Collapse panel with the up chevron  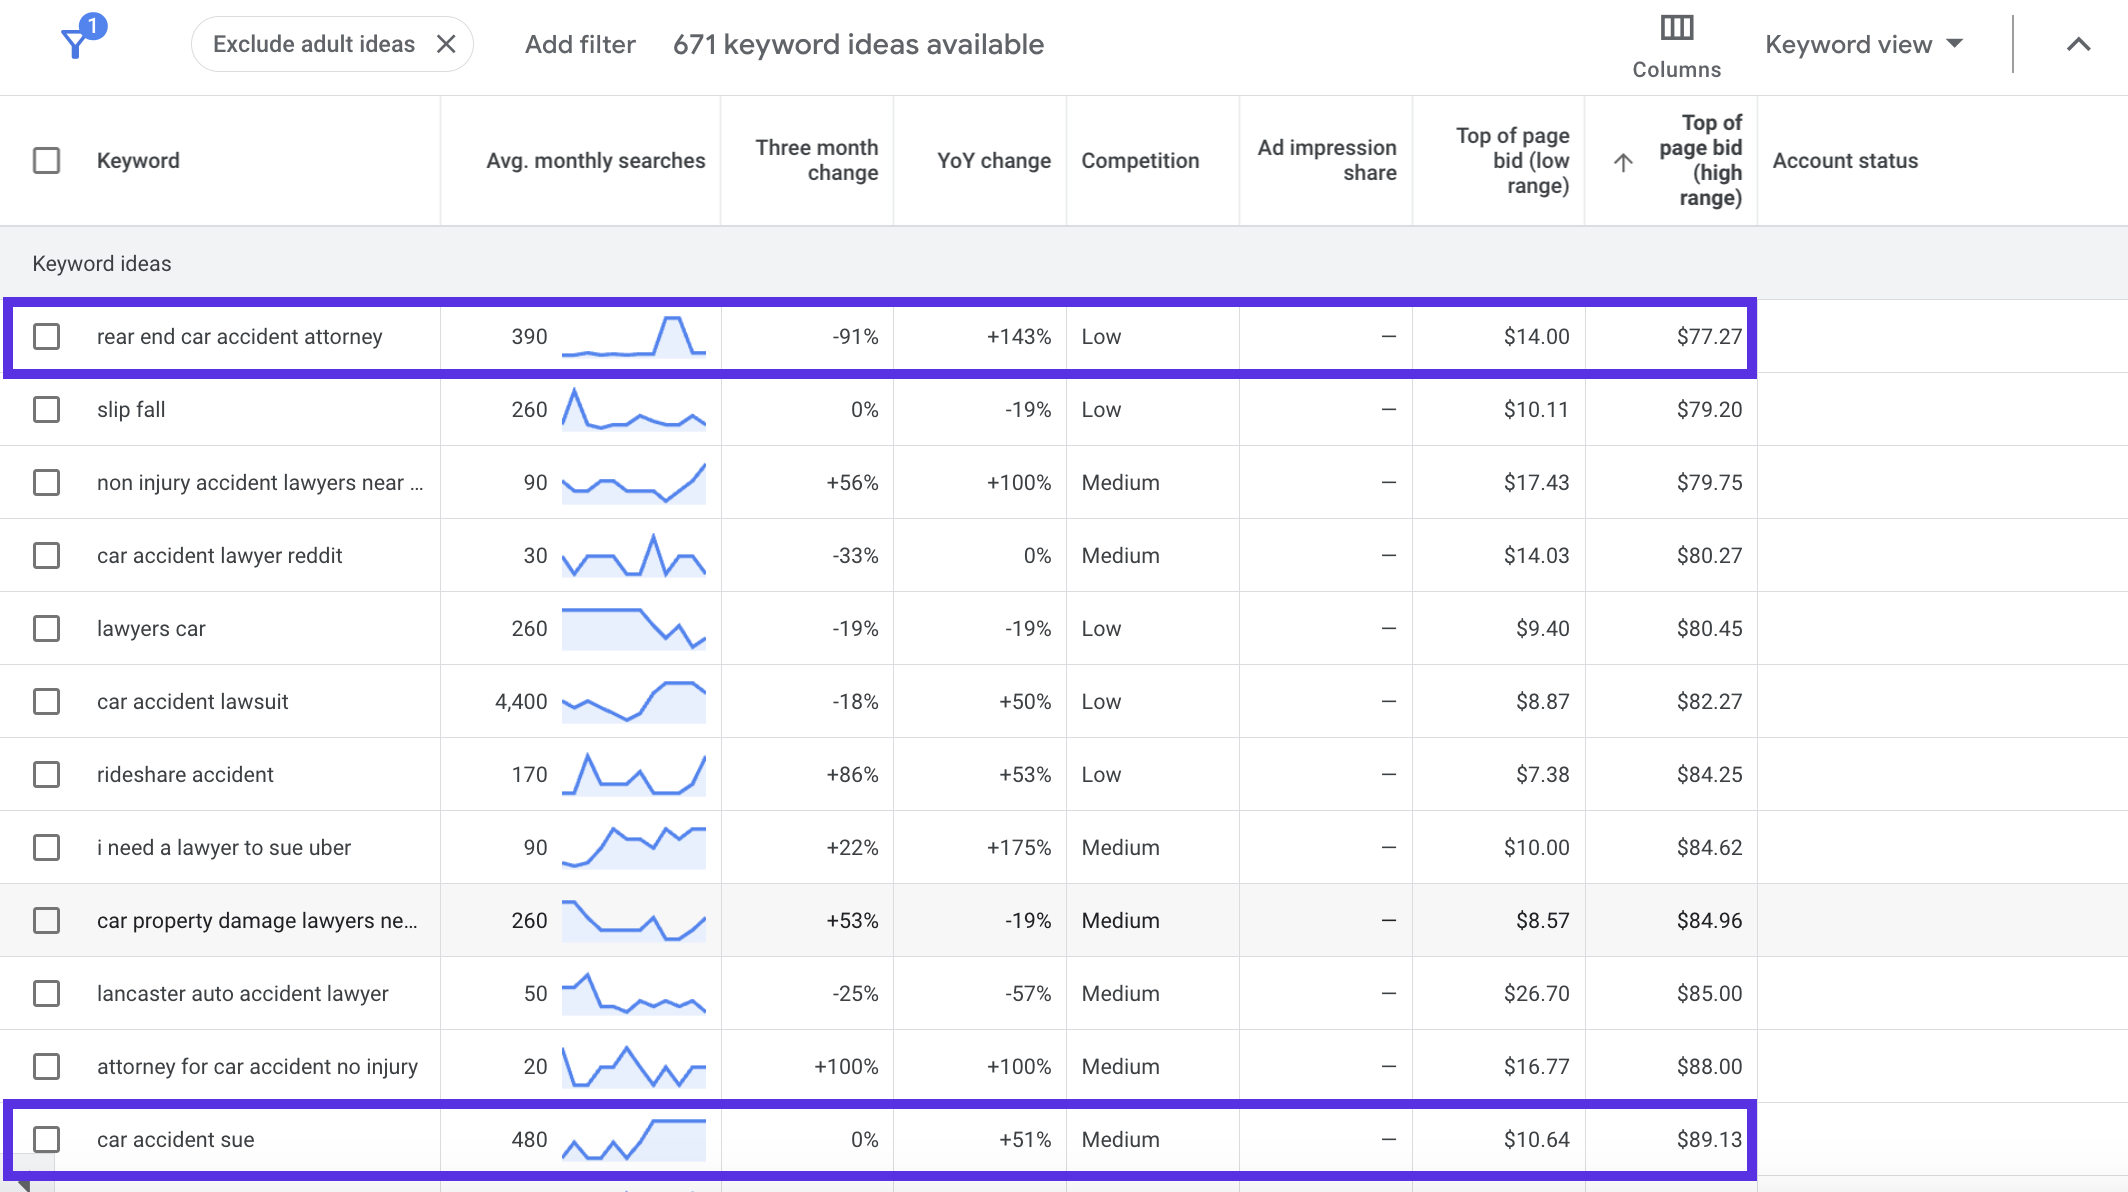[2078, 44]
